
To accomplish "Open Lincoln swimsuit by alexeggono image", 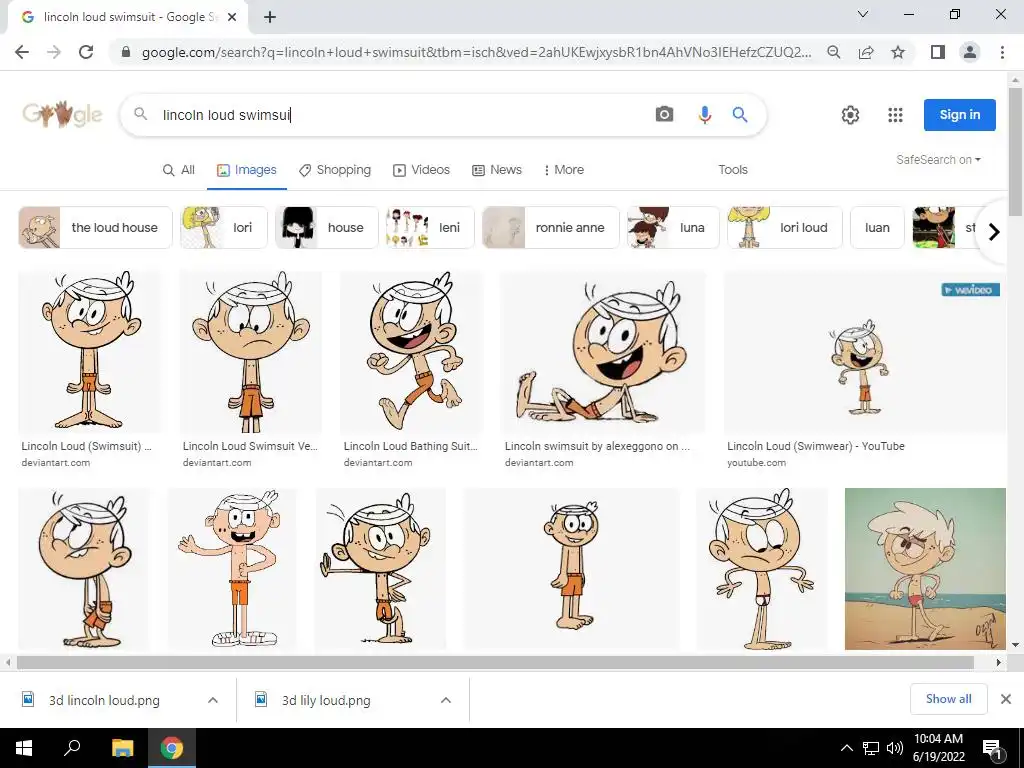I will [603, 351].
